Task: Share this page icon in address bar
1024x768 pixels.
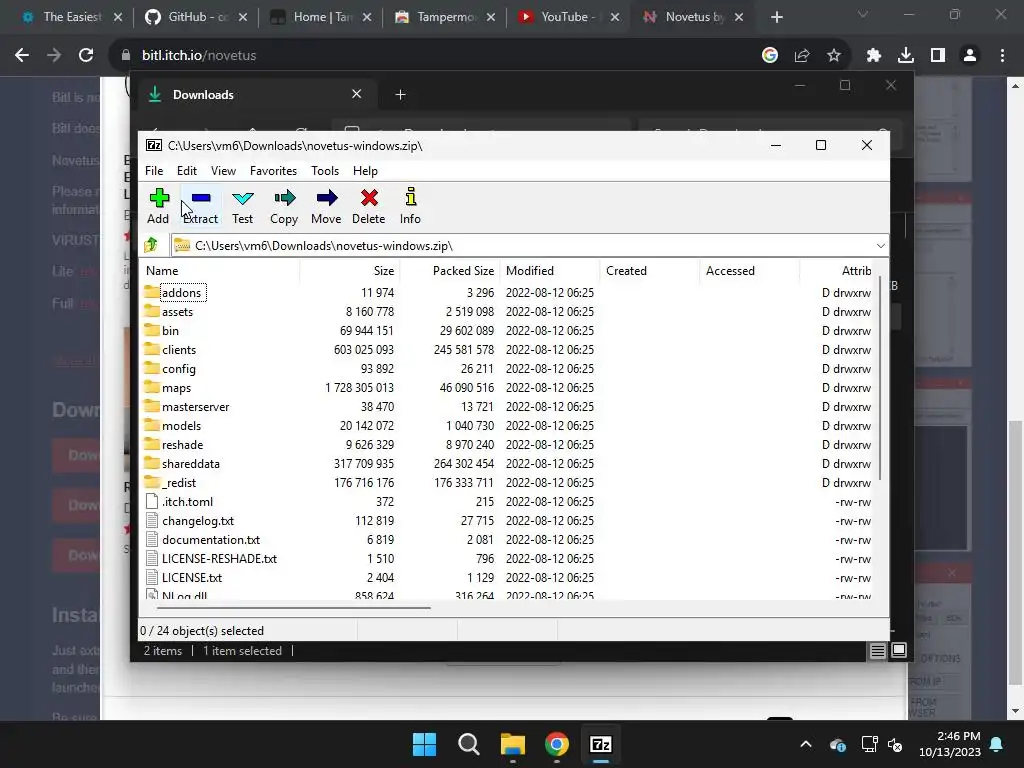Action: click(801, 56)
